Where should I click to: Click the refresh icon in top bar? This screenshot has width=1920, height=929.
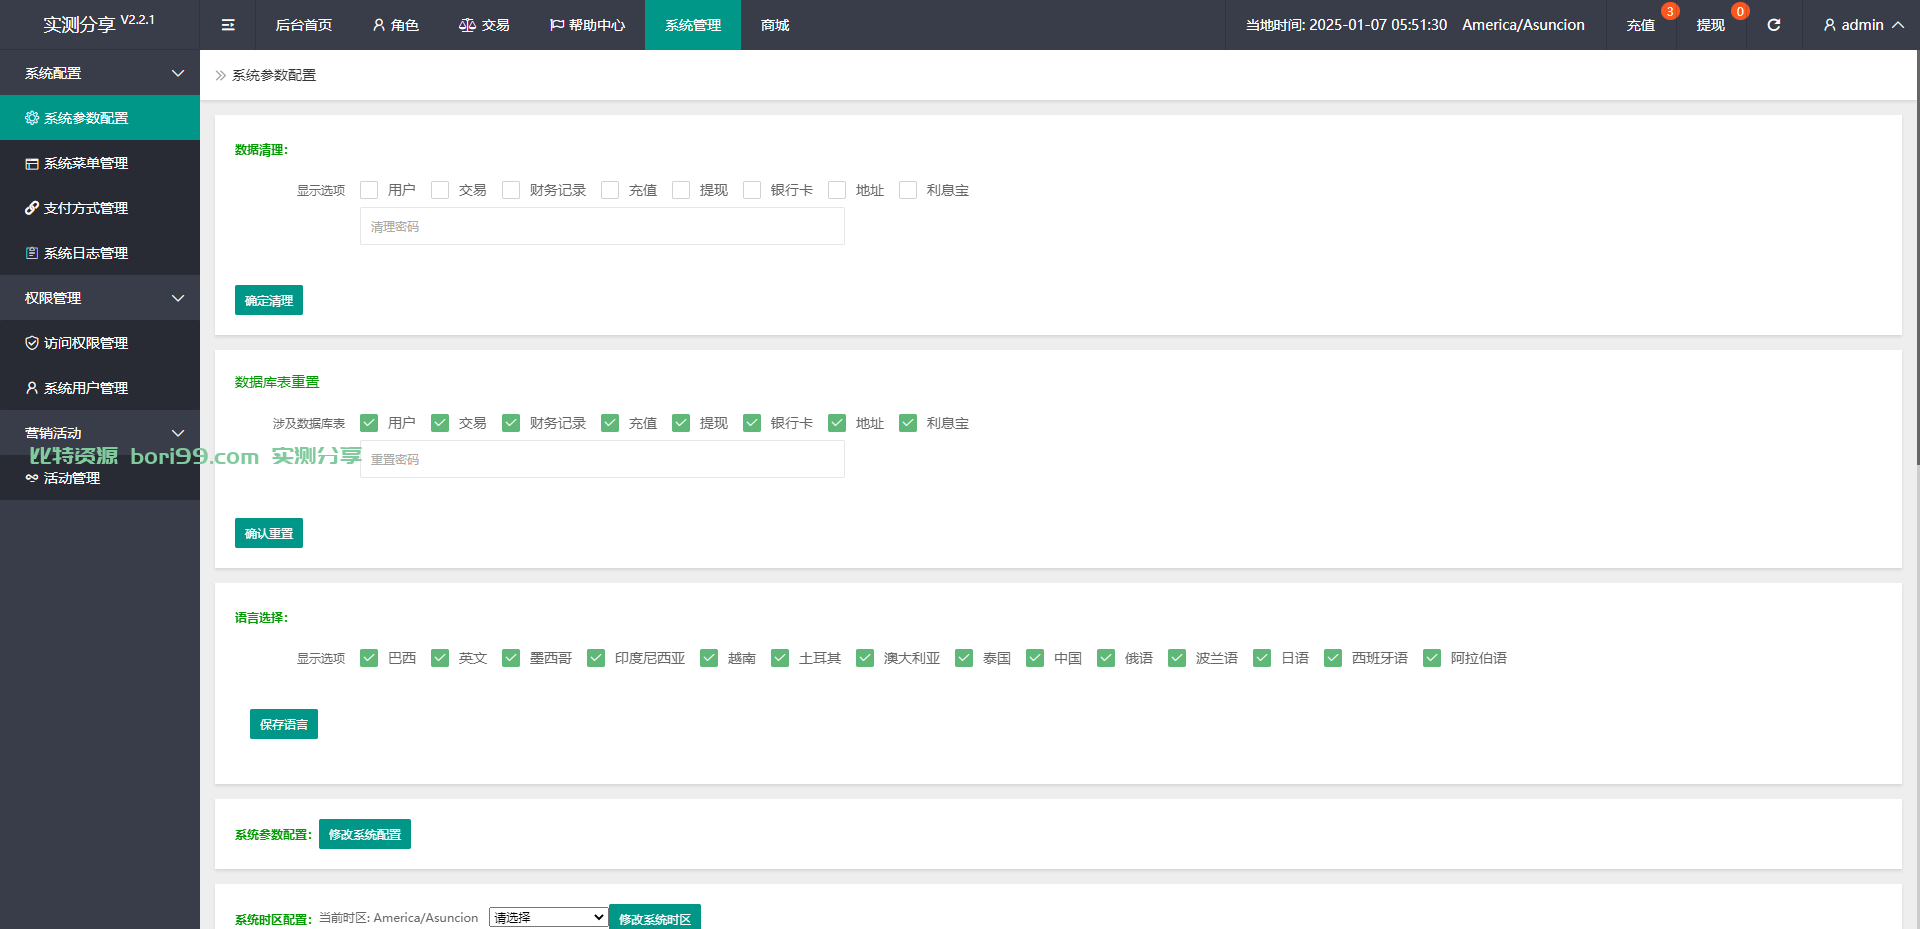click(1773, 25)
